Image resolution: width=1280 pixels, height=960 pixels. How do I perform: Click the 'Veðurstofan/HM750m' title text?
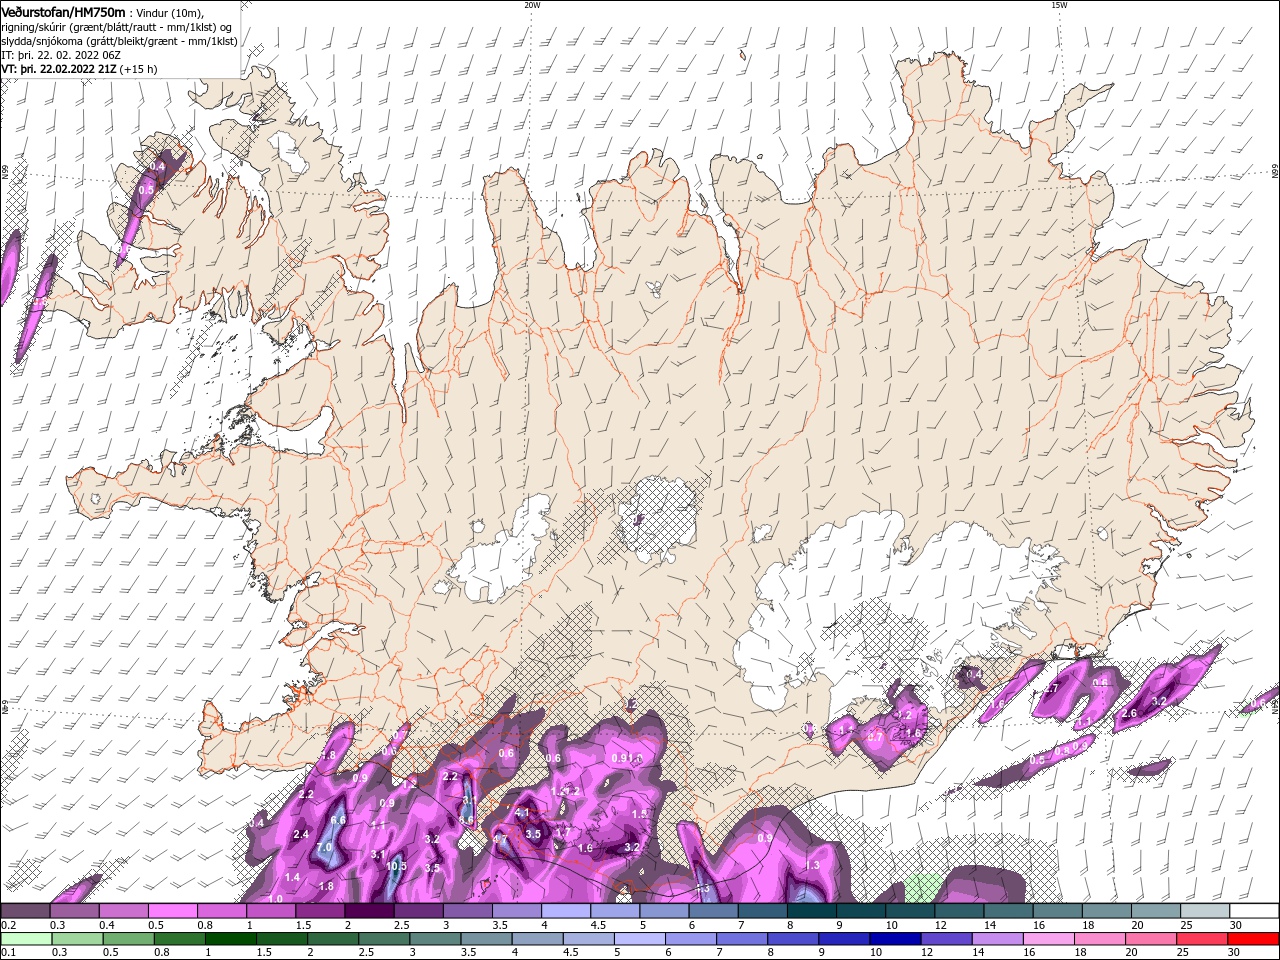tap(63, 11)
